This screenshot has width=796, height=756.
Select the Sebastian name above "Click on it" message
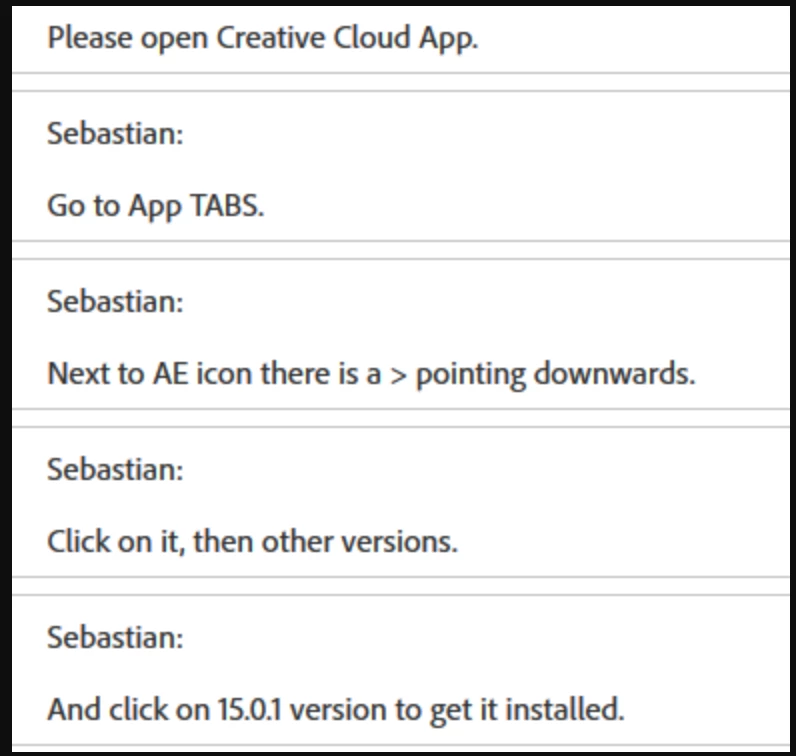coord(115,470)
